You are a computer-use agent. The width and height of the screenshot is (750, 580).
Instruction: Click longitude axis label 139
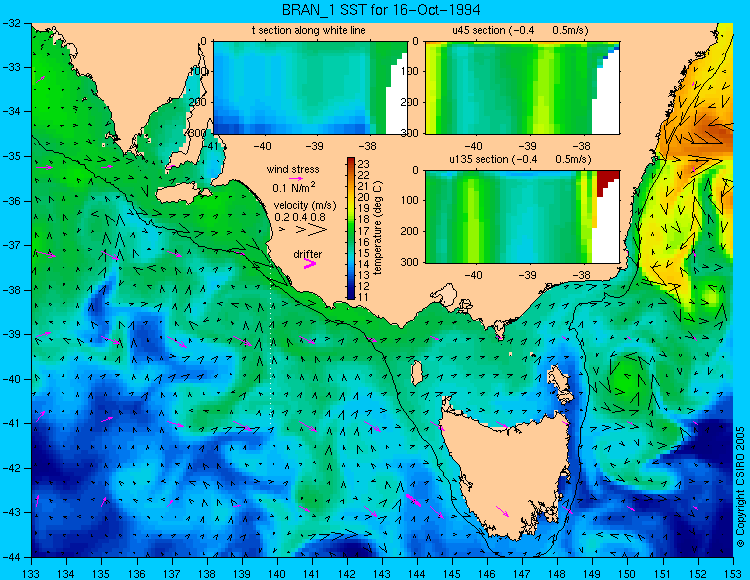click(242, 573)
